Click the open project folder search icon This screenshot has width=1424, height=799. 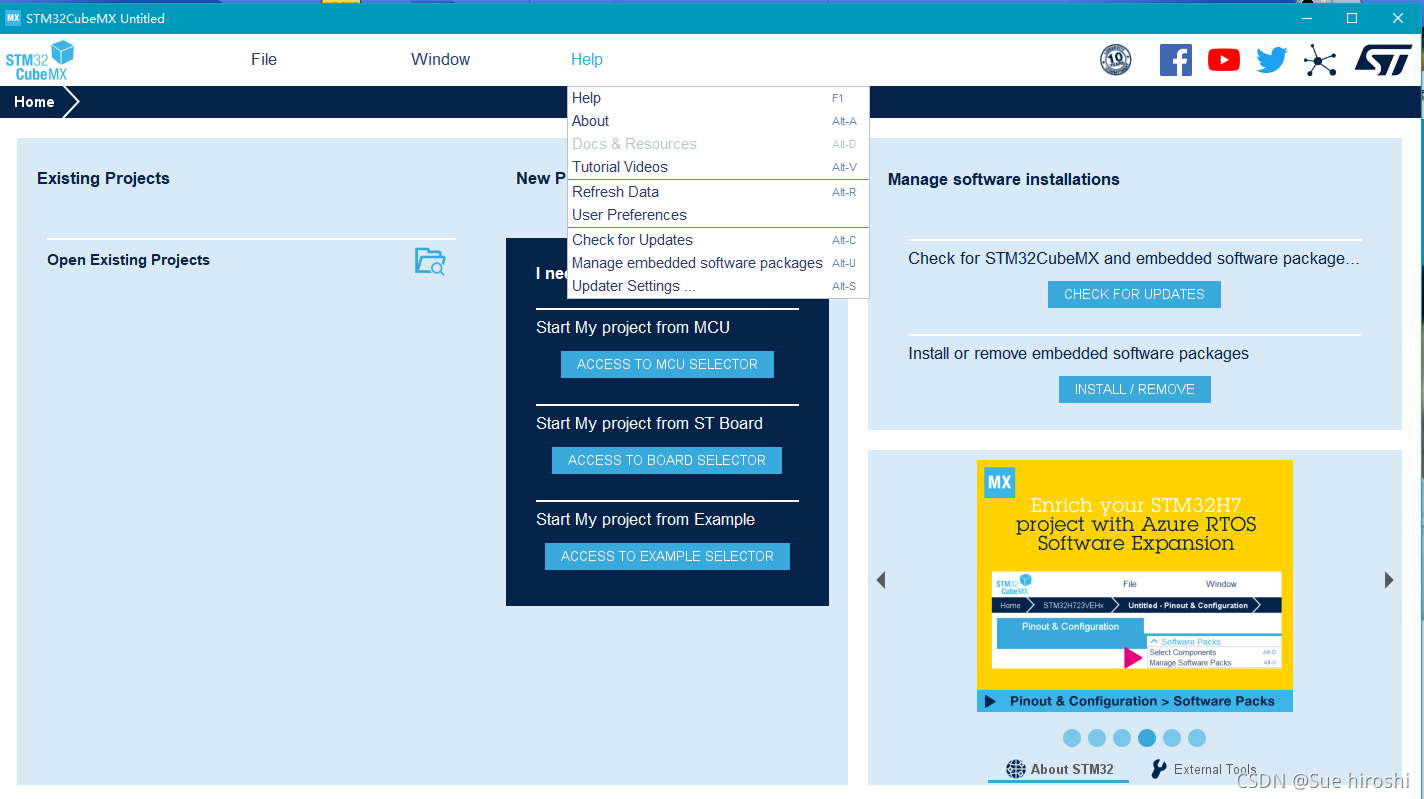430,261
